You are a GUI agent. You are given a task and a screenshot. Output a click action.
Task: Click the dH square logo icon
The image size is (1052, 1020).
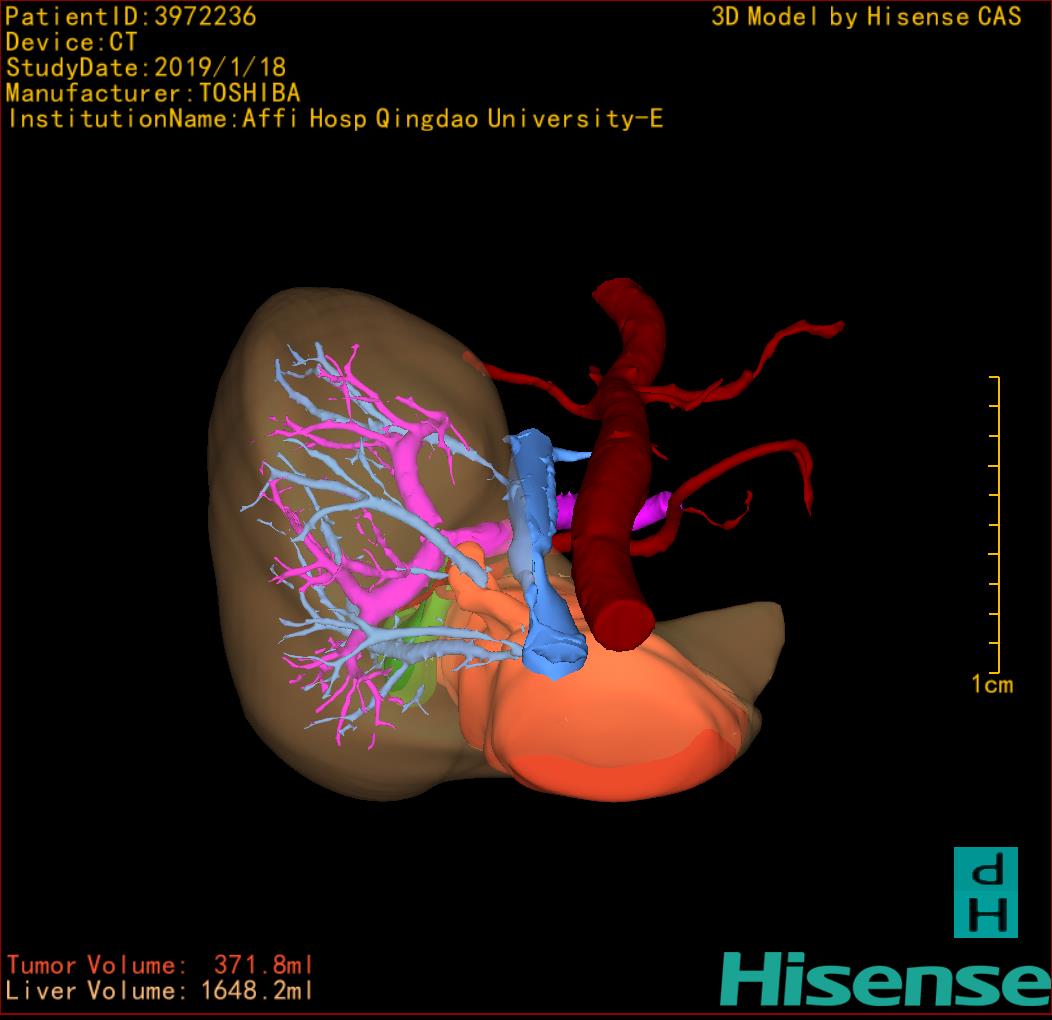click(x=985, y=892)
